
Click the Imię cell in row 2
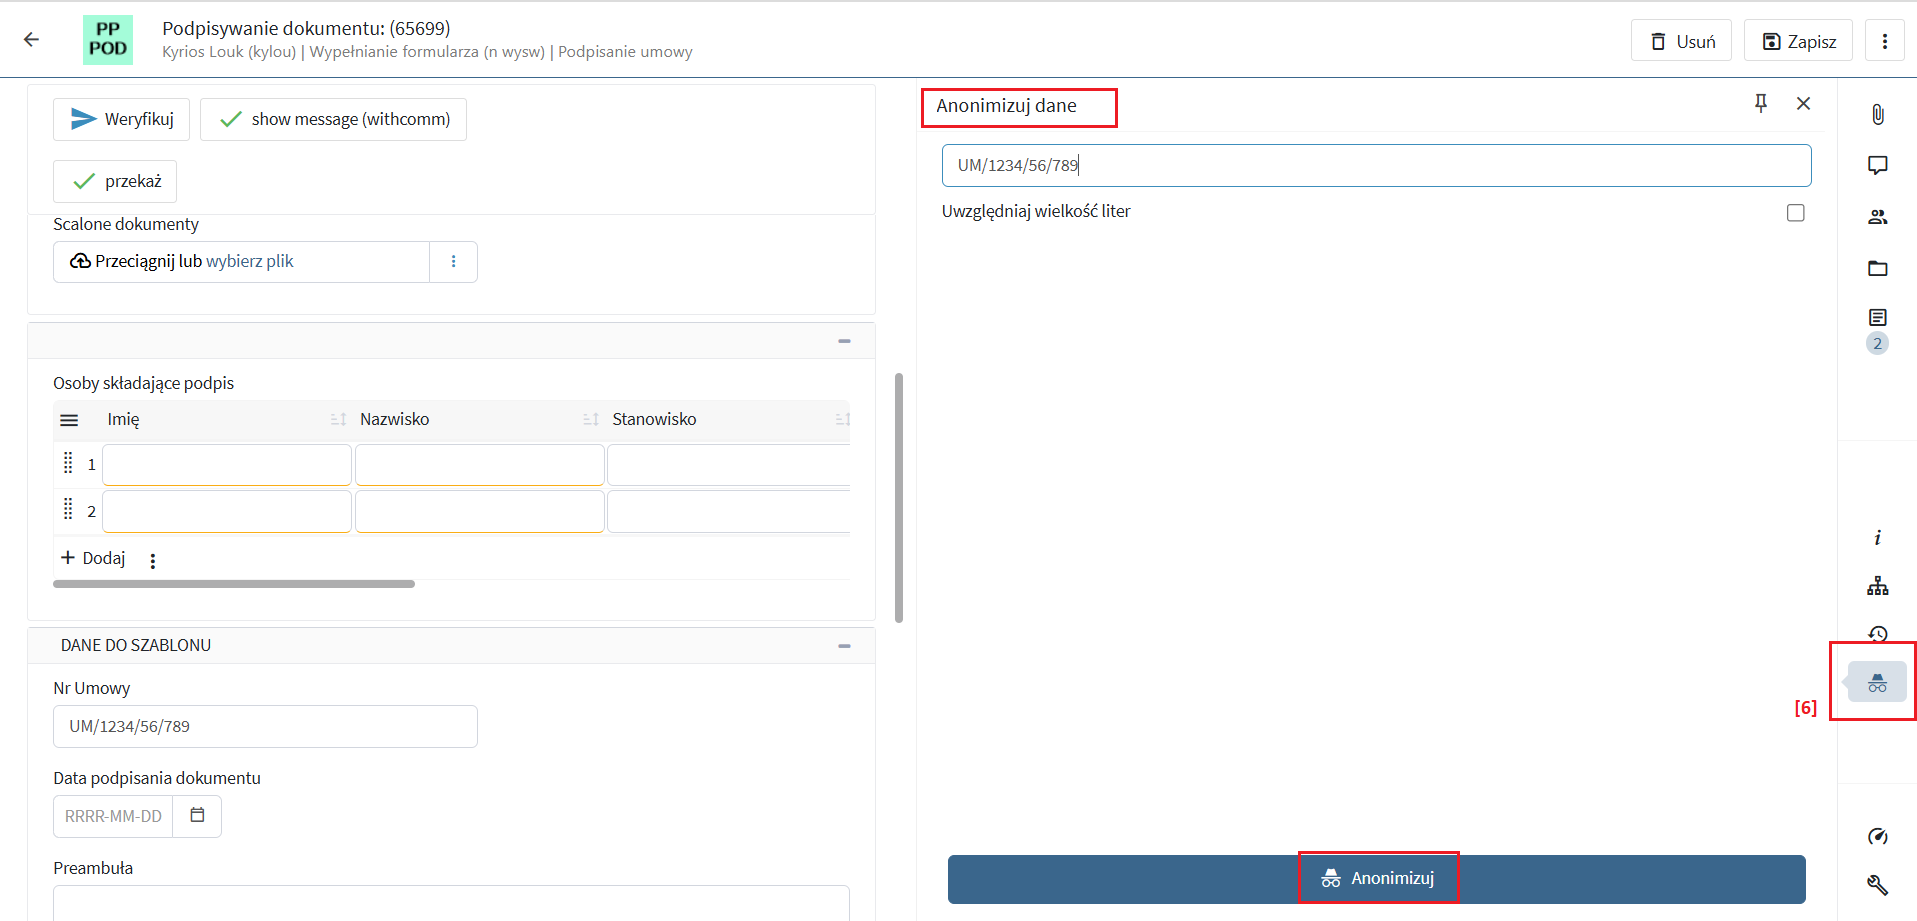coord(227,511)
